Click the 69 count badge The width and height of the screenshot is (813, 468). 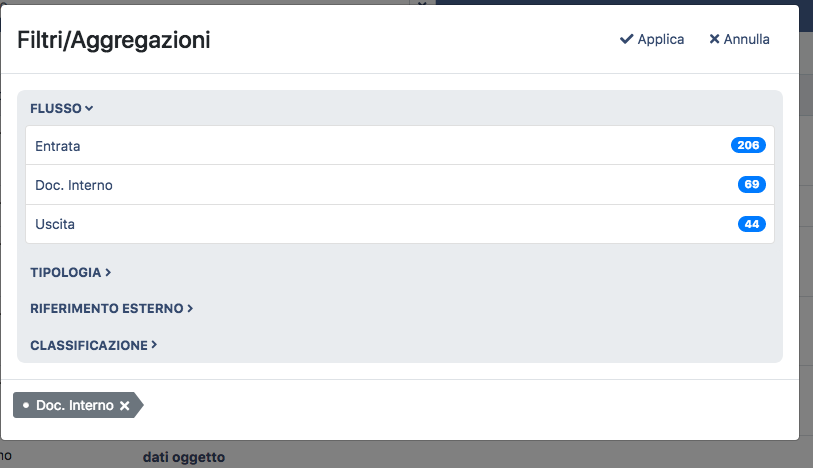(x=751, y=185)
